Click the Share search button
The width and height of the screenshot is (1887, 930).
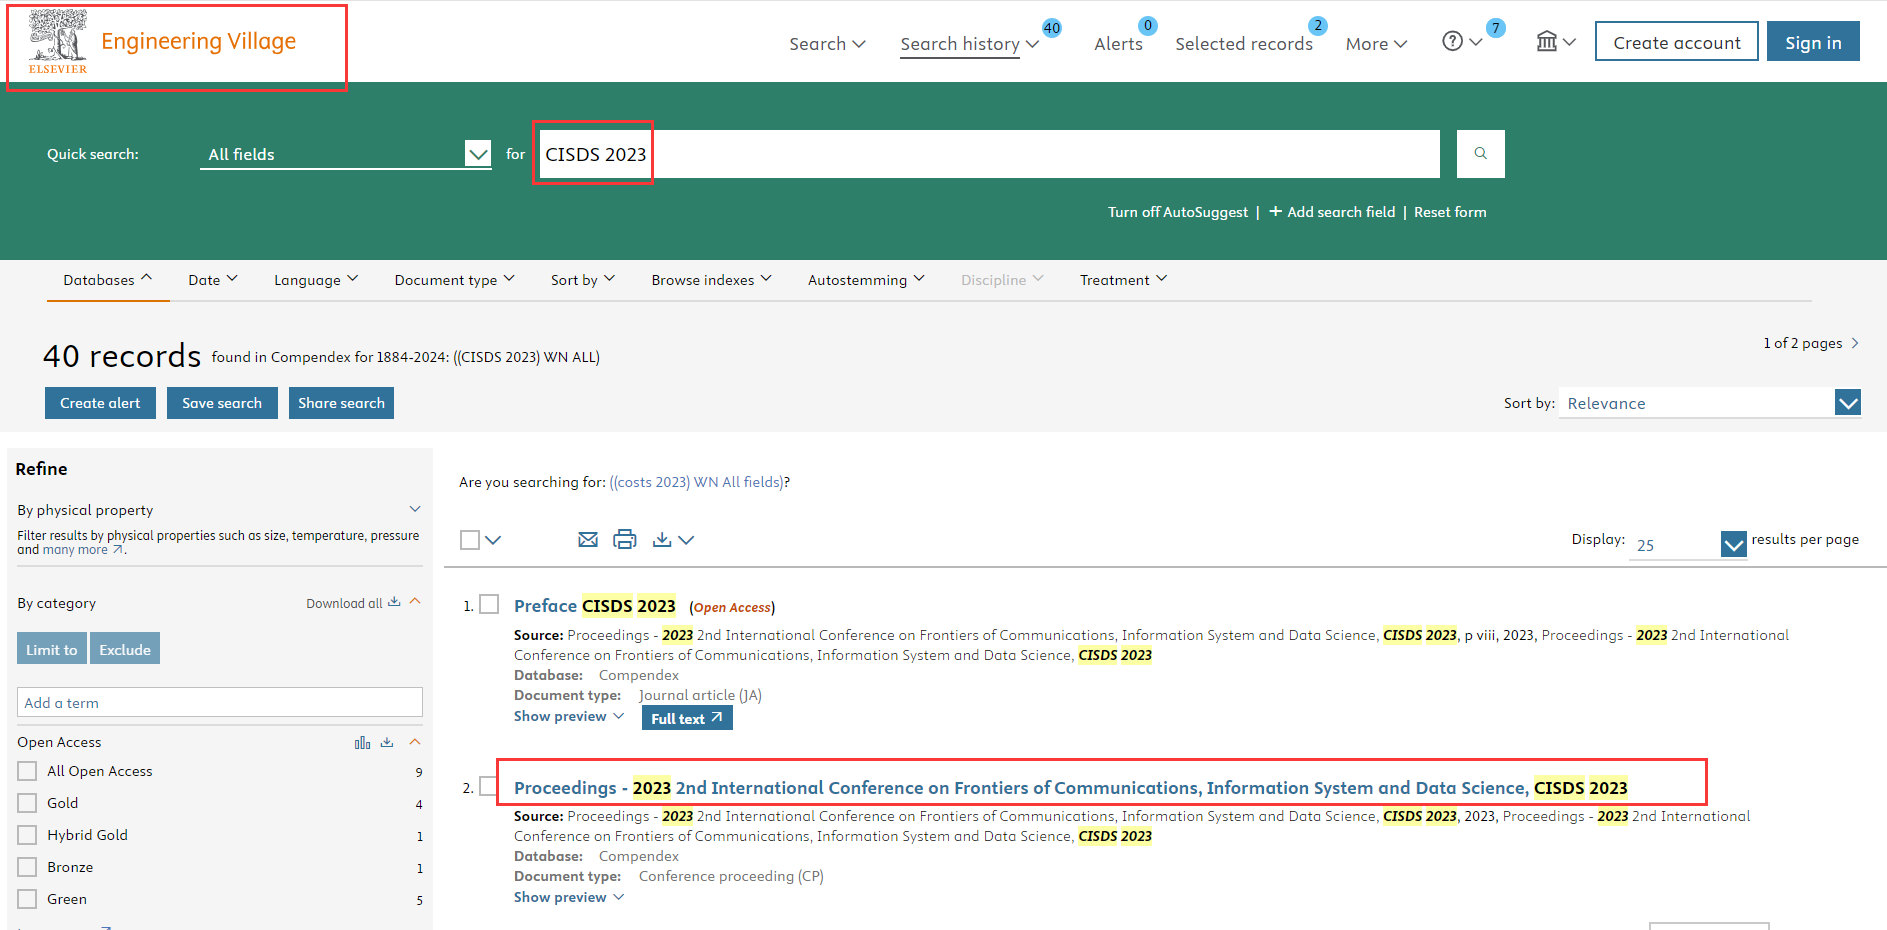tap(341, 403)
